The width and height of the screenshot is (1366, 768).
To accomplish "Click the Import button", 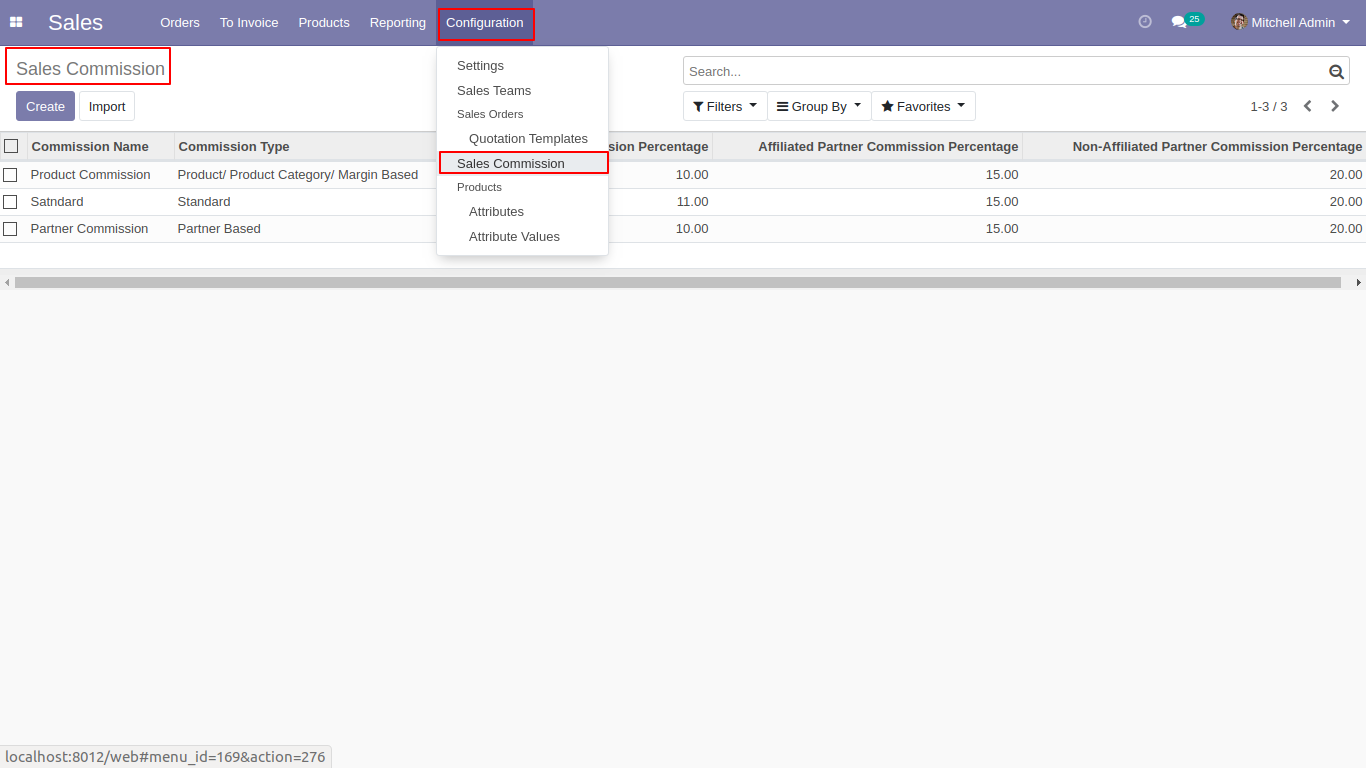I will [107, 106].
